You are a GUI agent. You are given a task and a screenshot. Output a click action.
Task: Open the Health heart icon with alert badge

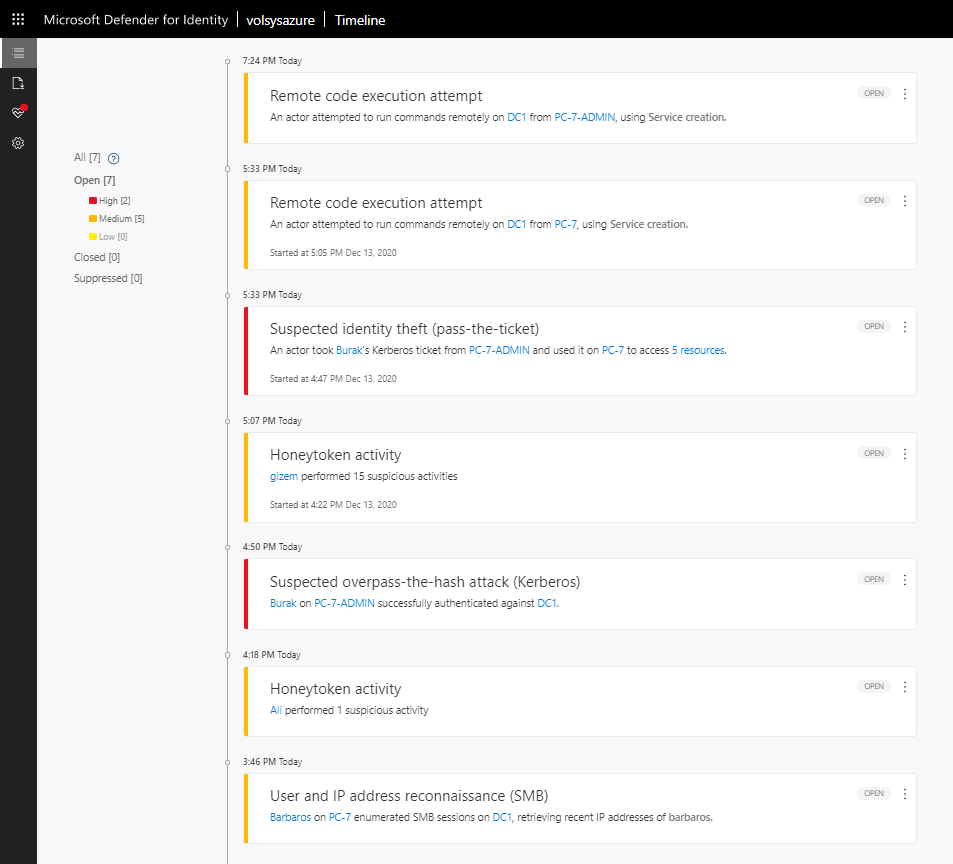coord(18,113)
